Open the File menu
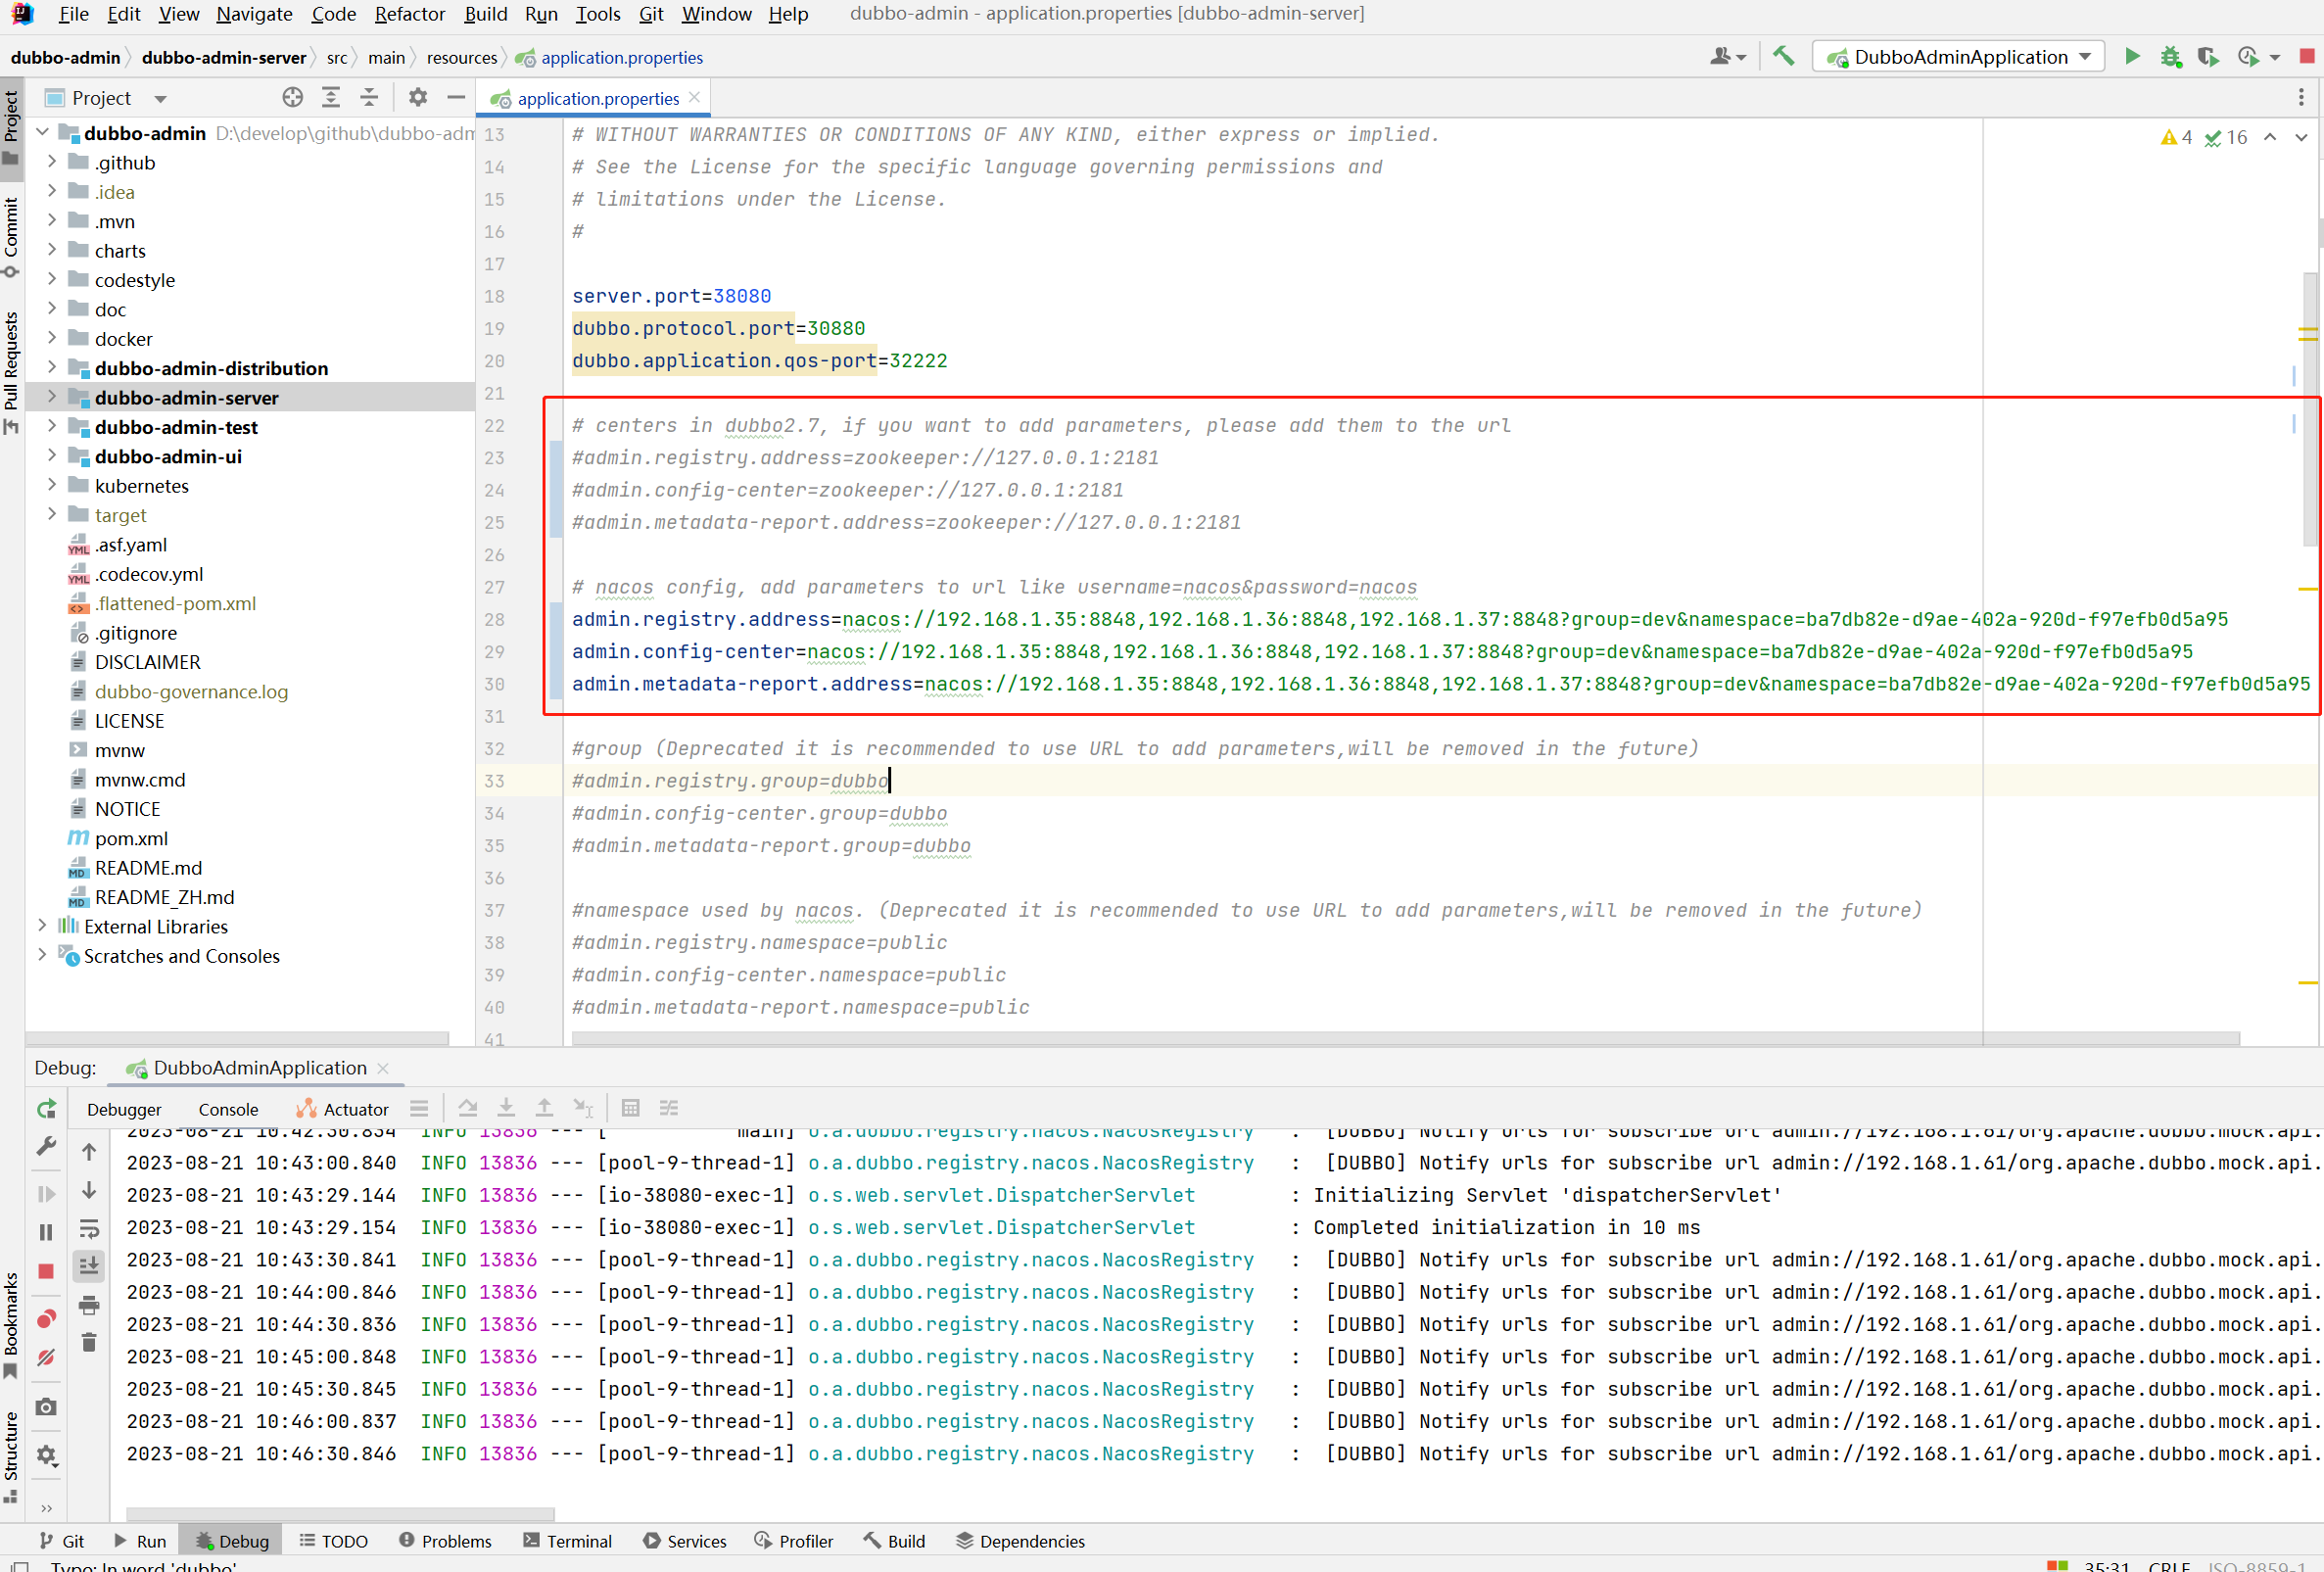This screenshot has width=2324, height=1572. pos(73,14)
